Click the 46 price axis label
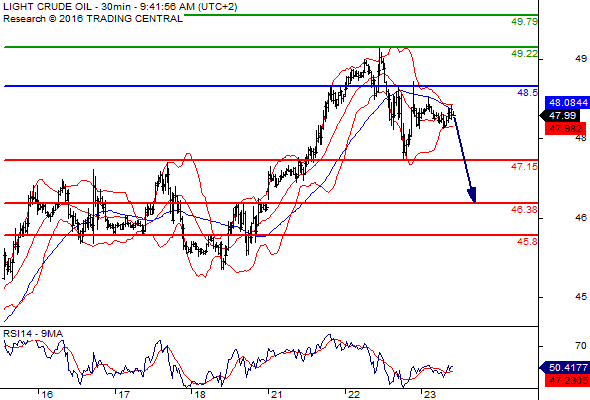Viewport: 590px width, 400px height. coord(581,217)
